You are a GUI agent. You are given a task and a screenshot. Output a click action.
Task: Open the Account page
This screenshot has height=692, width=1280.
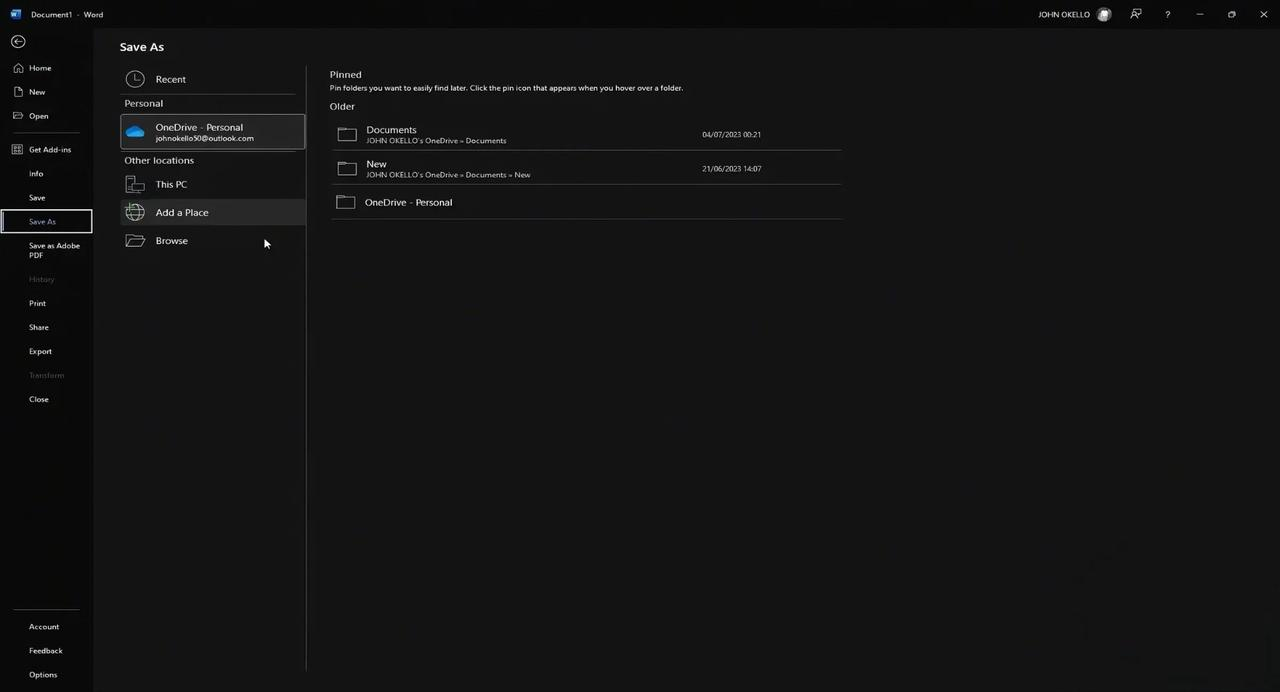click(x=44, y=627)
